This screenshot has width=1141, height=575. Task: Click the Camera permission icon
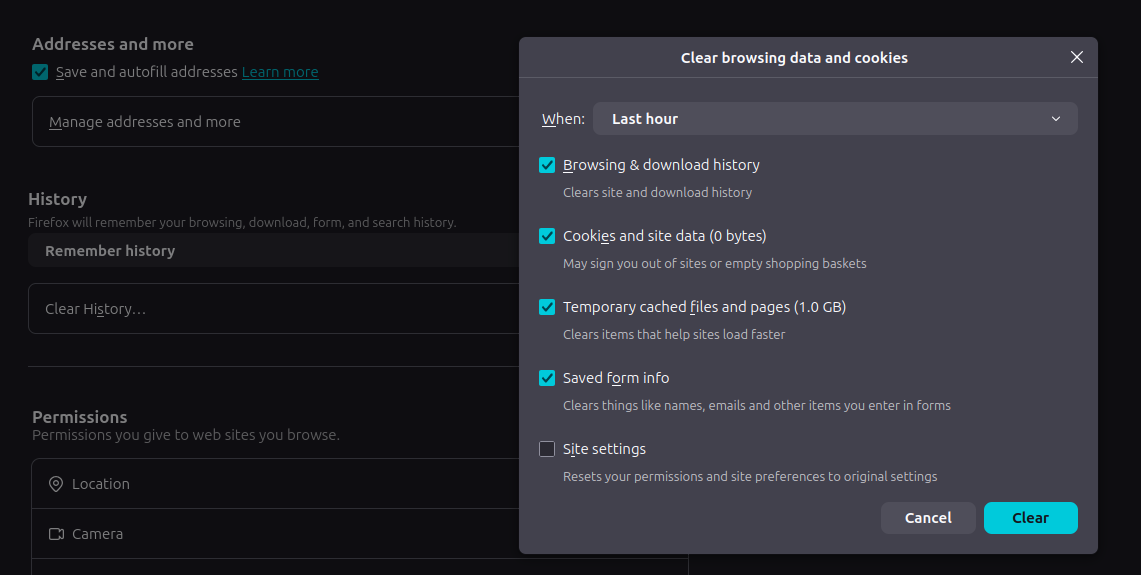click(56, 534)
